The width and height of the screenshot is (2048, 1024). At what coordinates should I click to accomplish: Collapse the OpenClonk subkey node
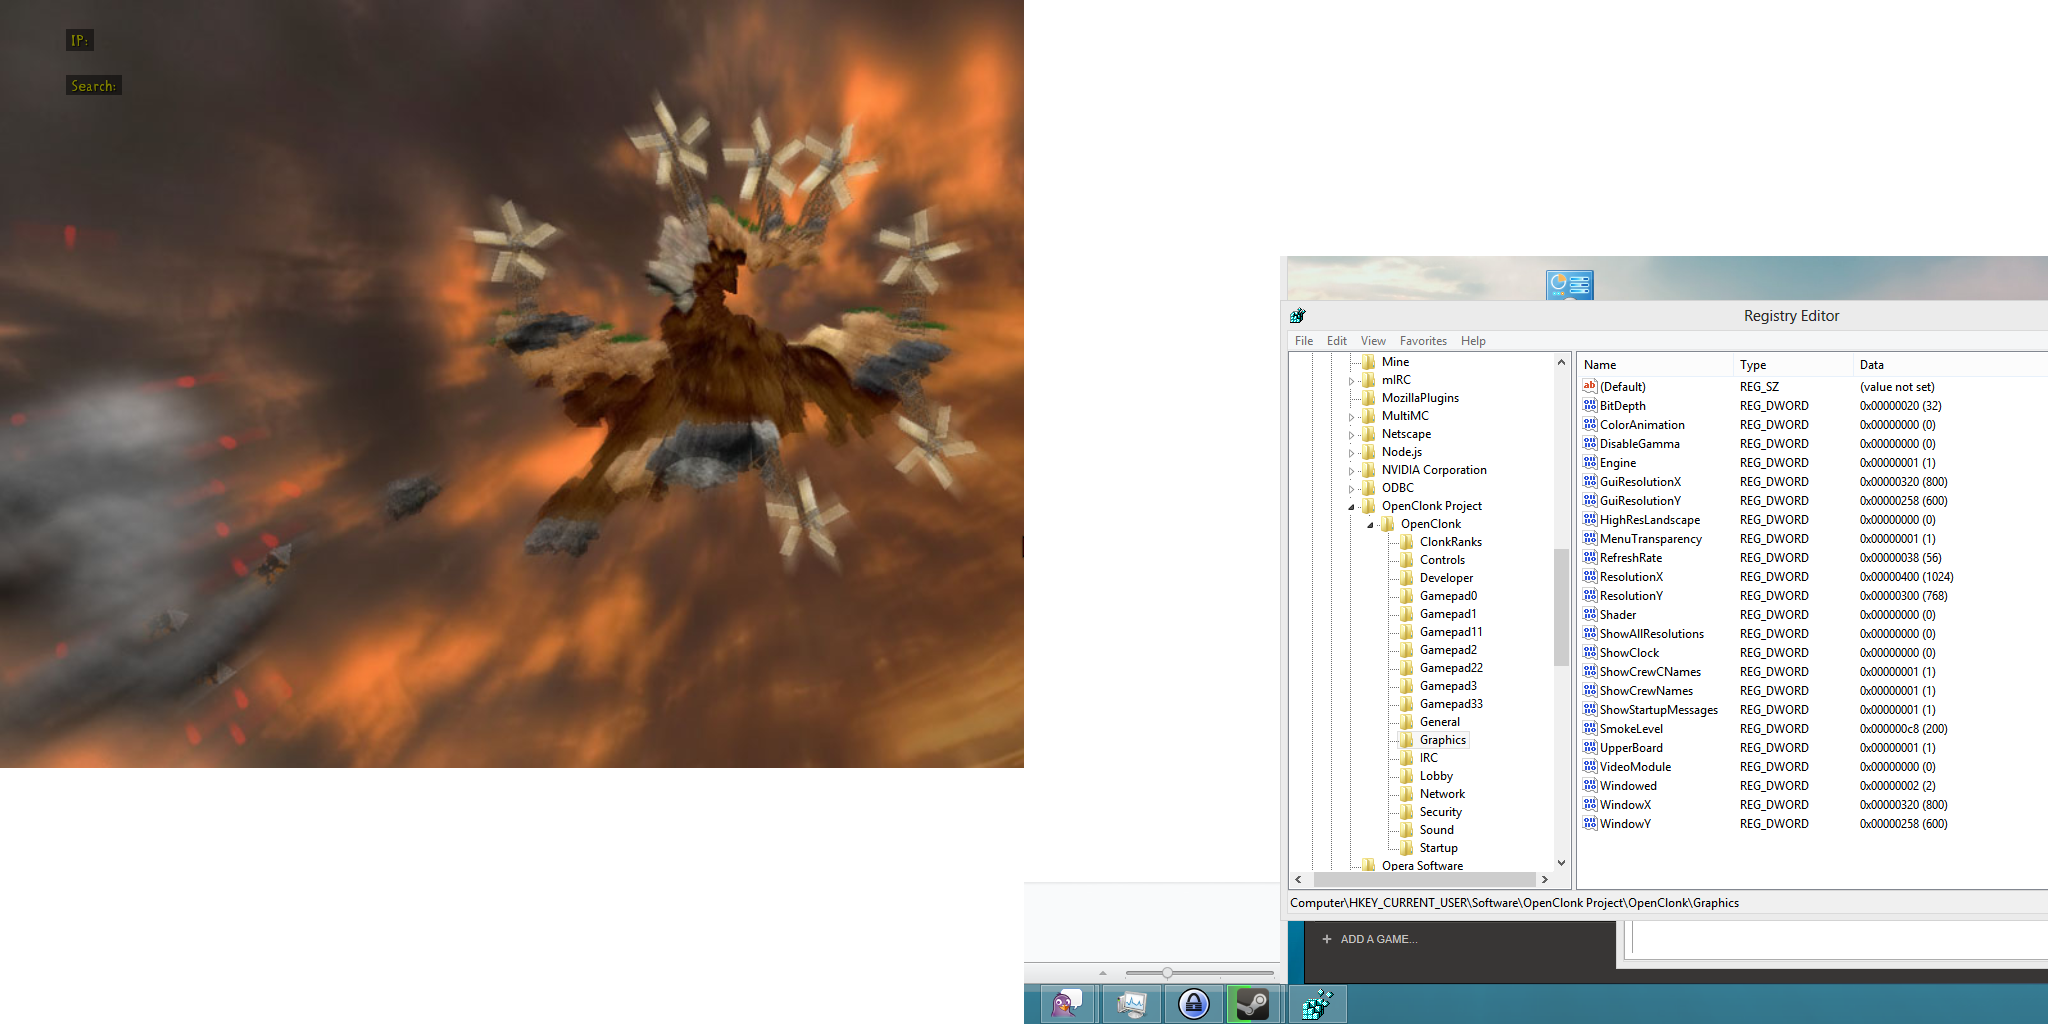pos(1370,525)
